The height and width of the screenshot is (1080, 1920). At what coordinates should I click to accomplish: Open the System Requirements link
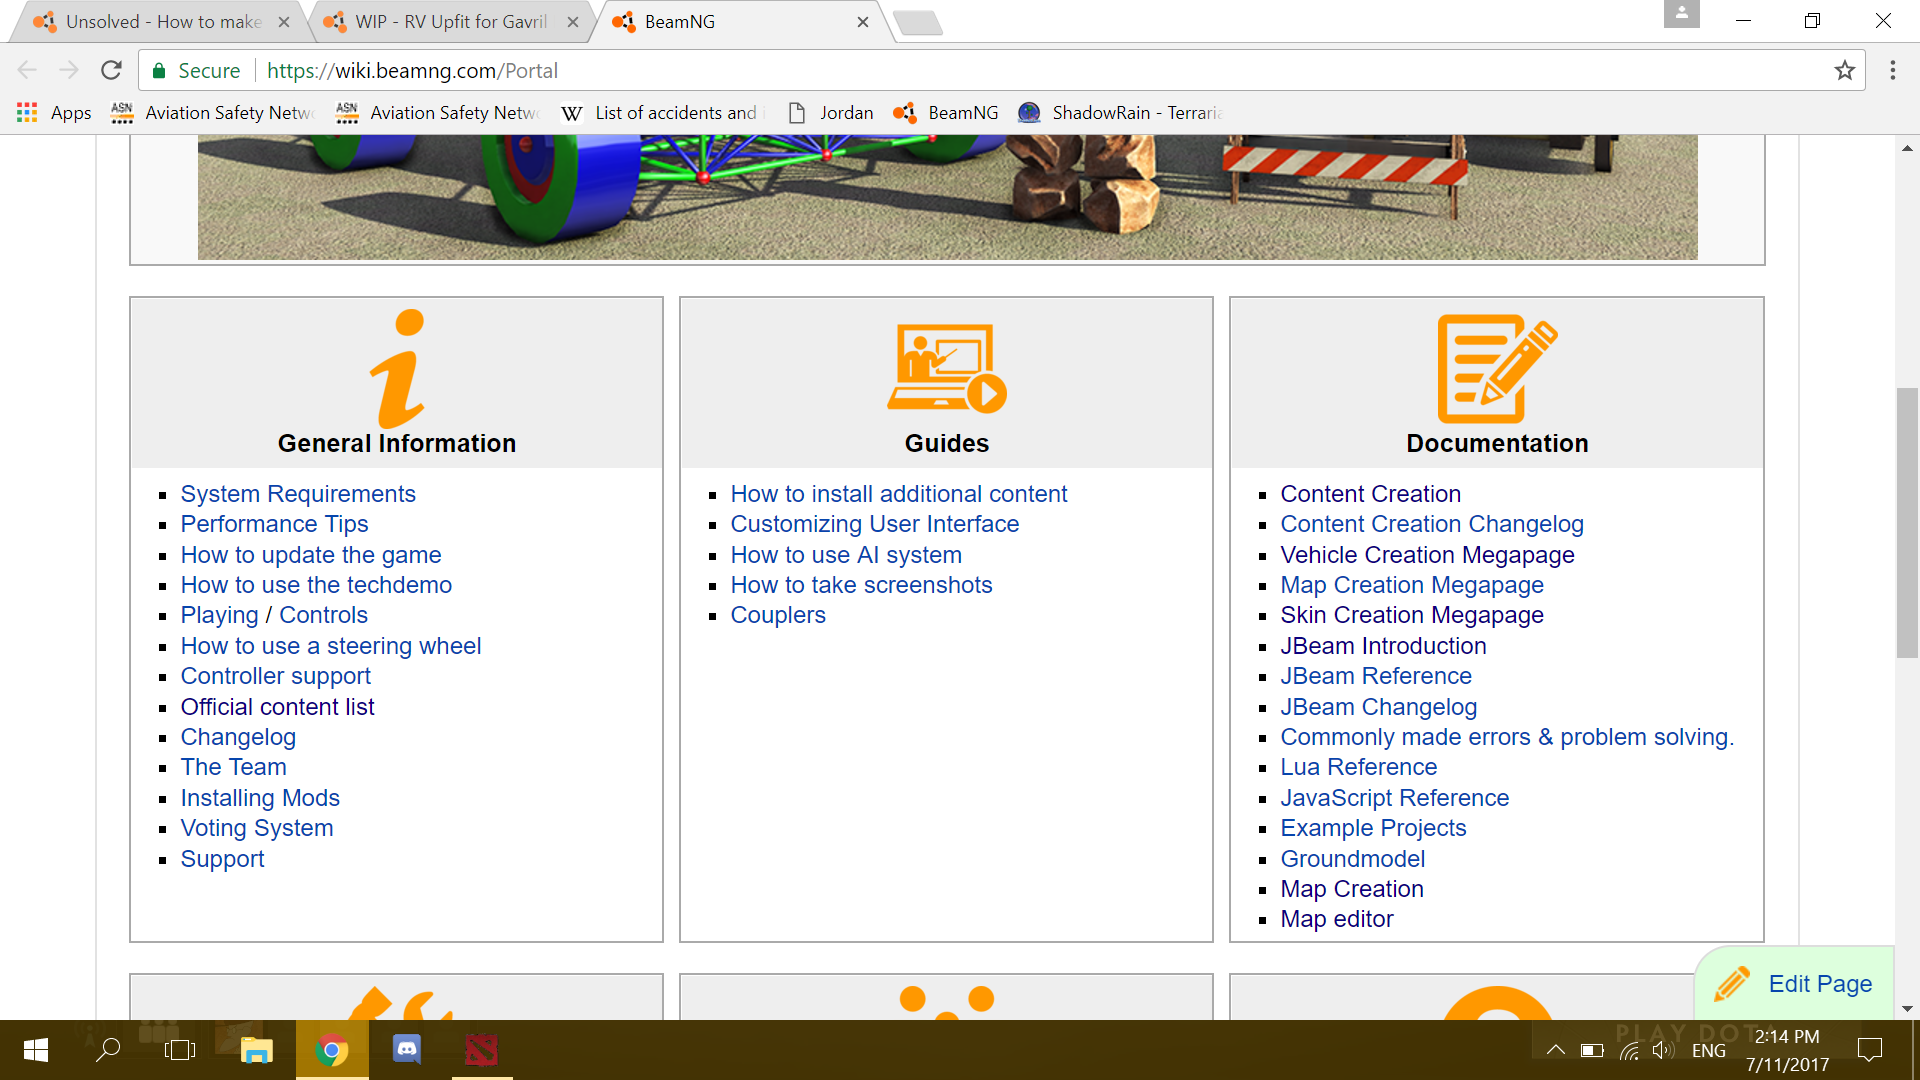[297, 494]
